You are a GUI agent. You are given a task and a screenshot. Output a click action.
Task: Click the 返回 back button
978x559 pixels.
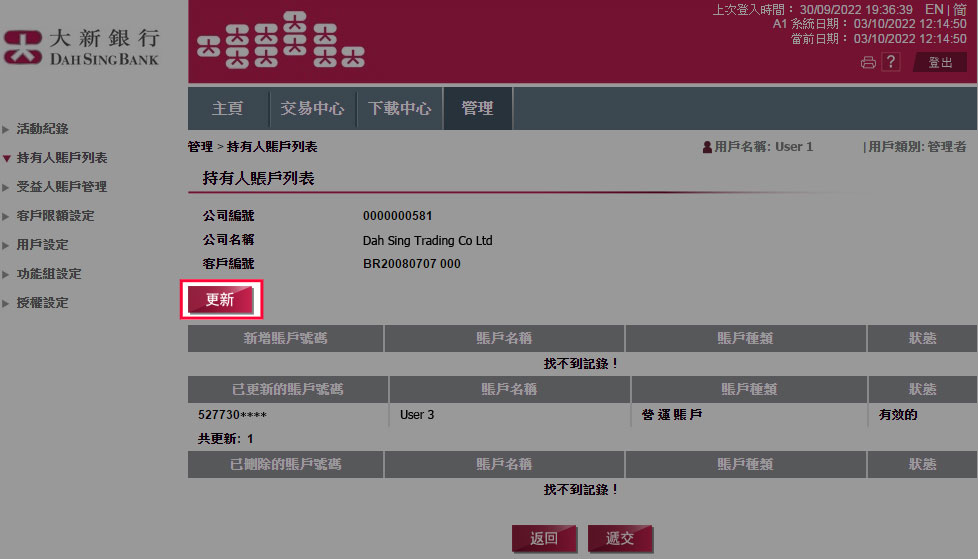544,538
